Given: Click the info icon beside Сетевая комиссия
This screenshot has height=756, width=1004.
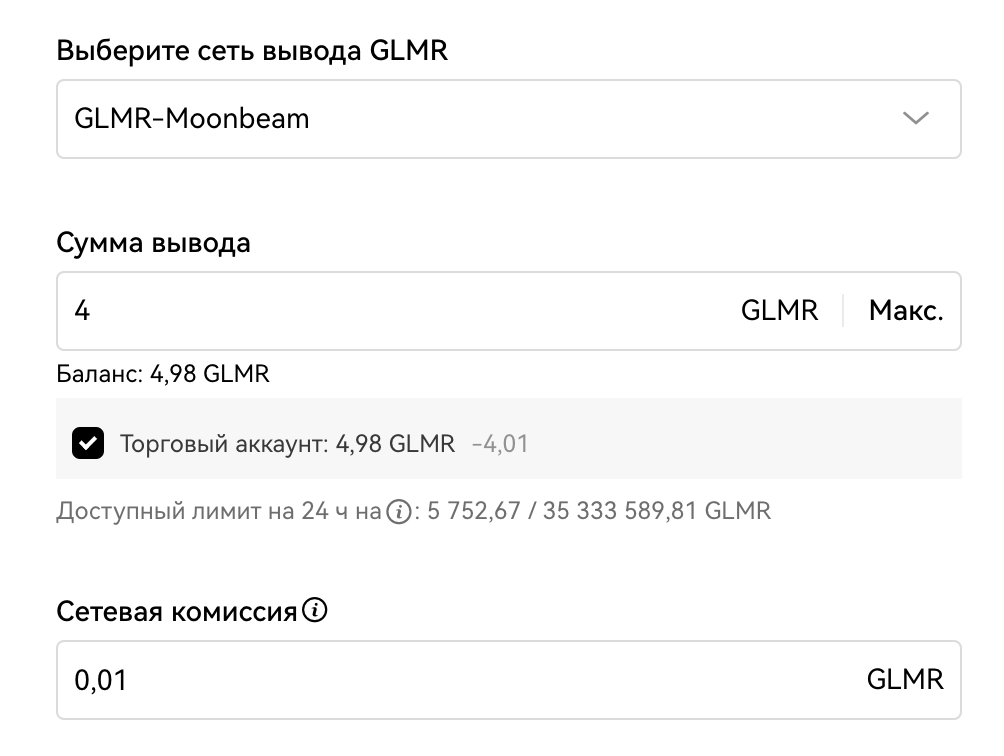Looking at the screenshot, I should tap(314, 610).
